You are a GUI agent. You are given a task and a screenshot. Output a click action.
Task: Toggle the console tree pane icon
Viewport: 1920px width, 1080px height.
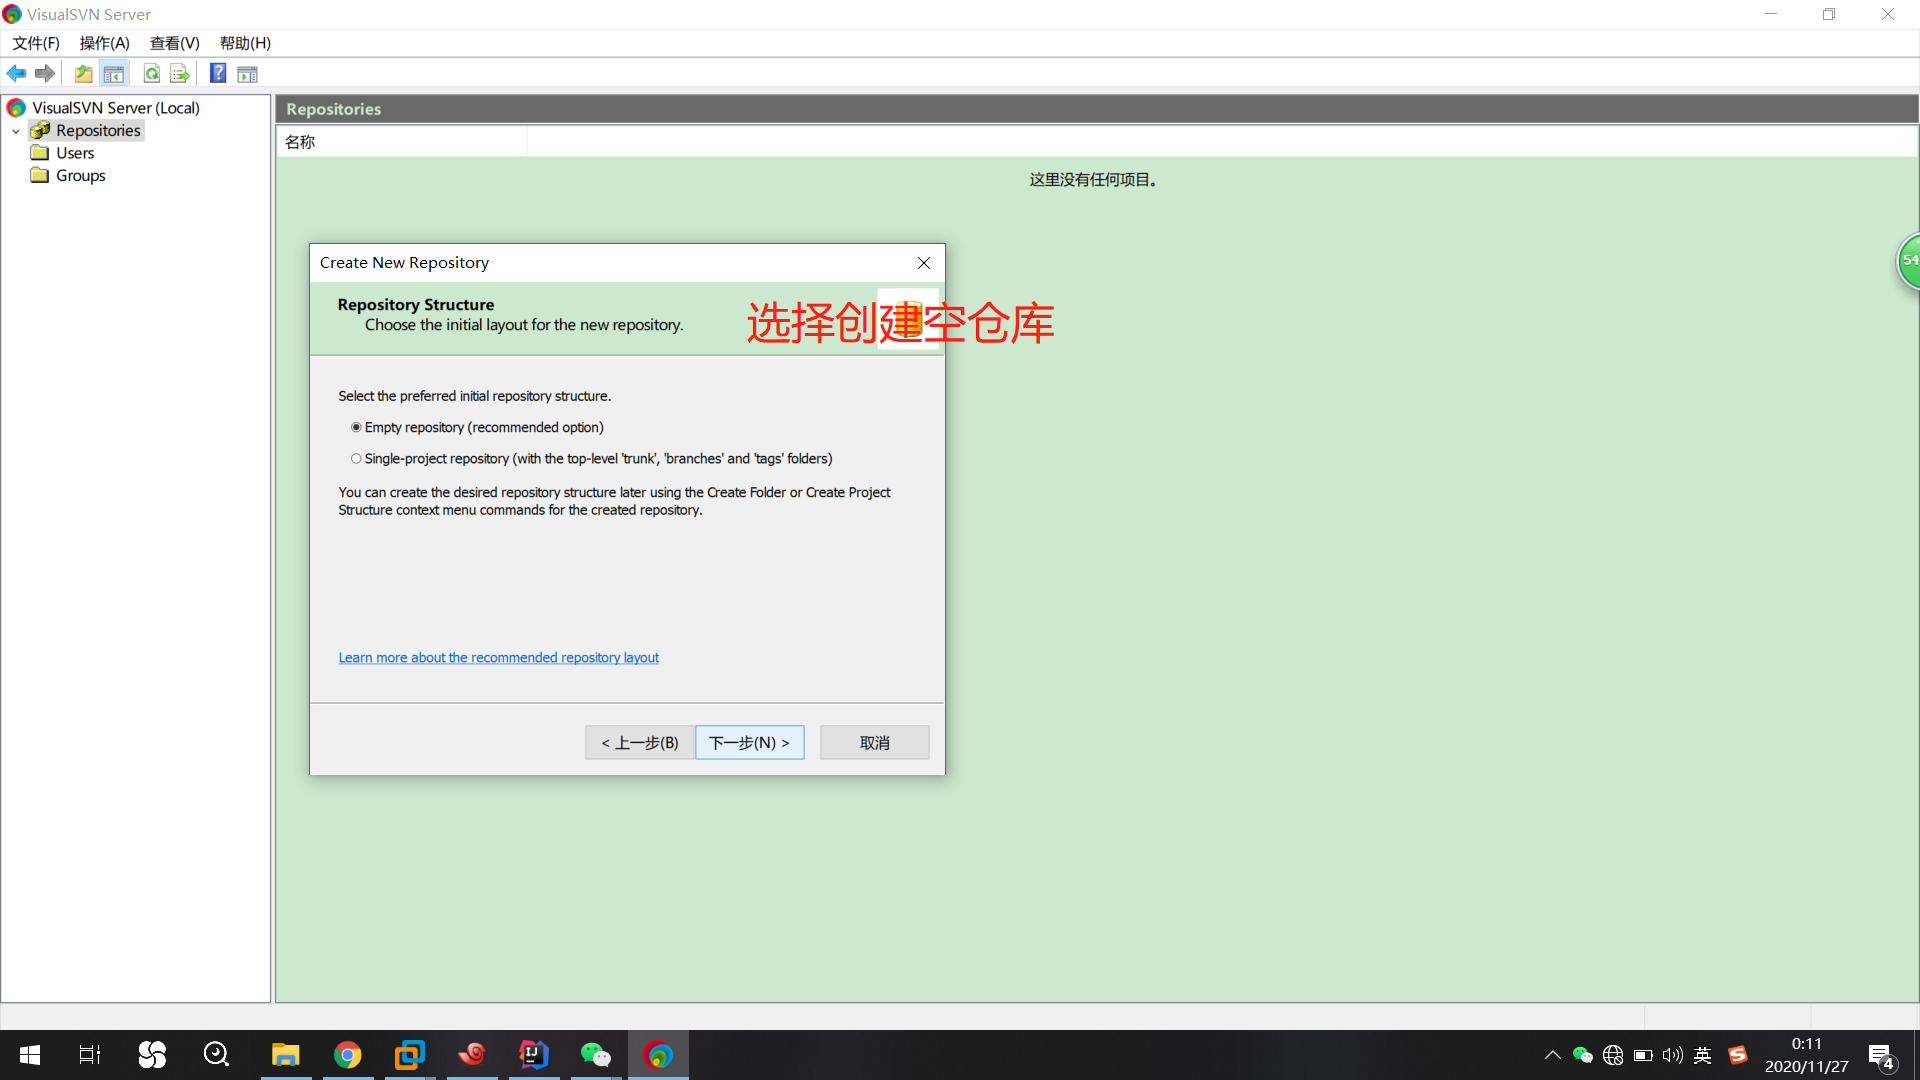pyautogui.click(x=114, y=73)
